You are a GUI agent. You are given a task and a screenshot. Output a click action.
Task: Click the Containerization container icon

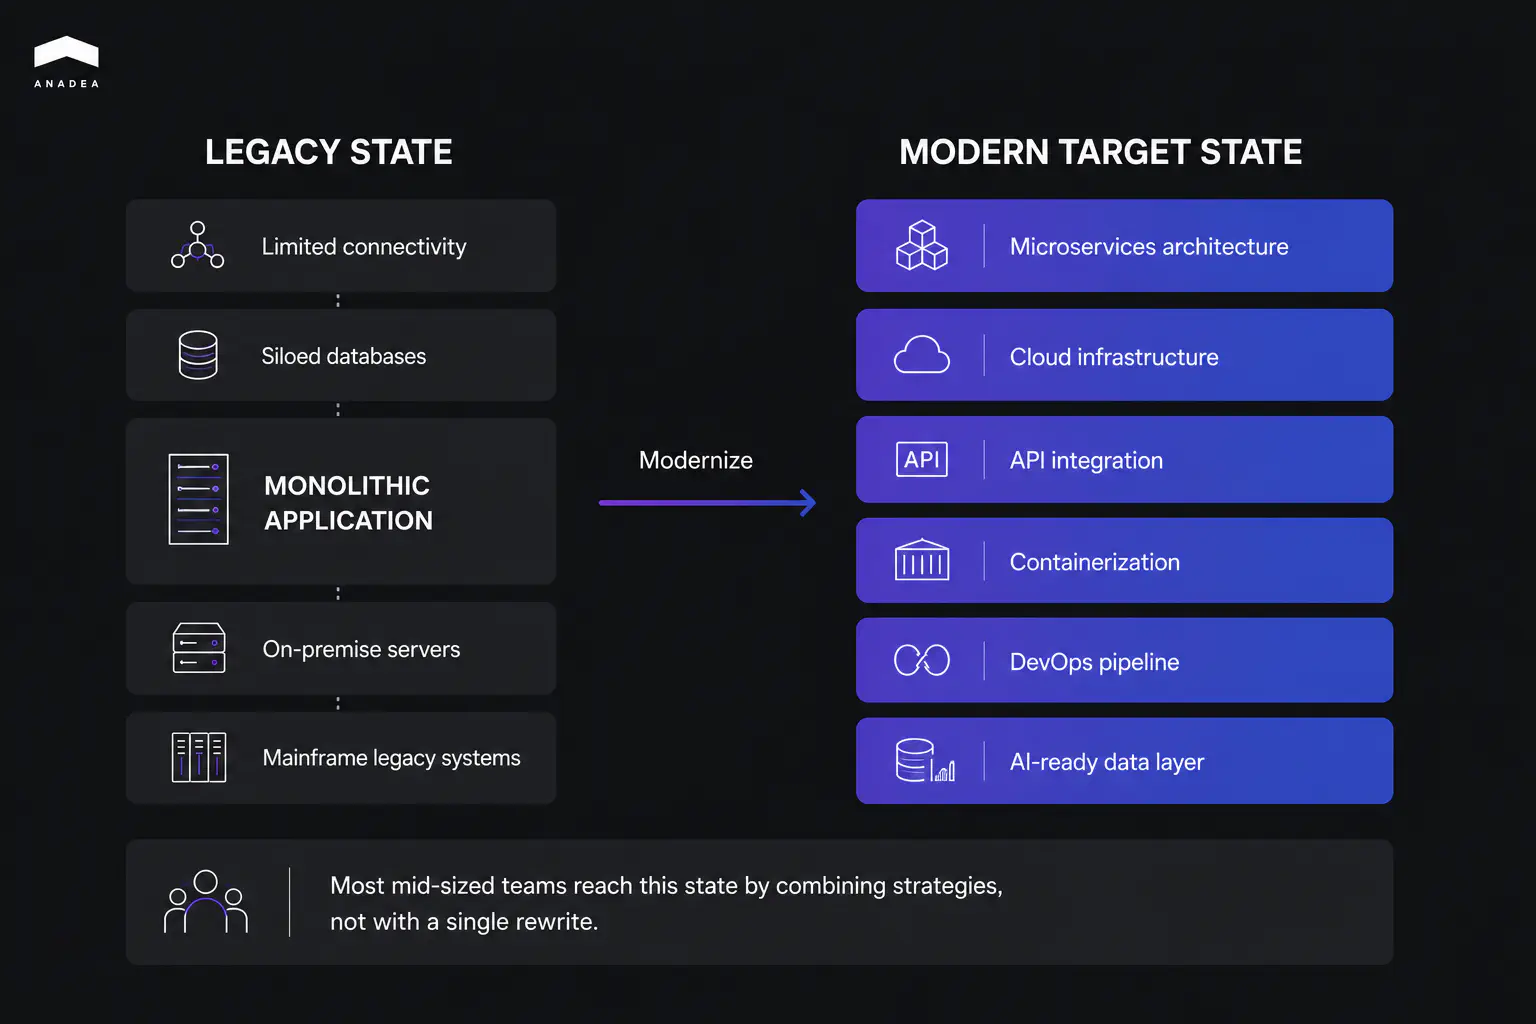pyautogui.click(x=922, y=560)
